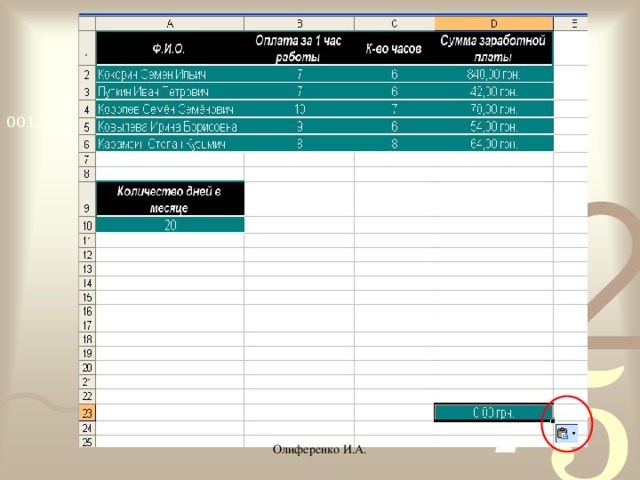The width and height of the screenshot is (640, 480).
Task: Select row 2 header
Action: tap(87, 75)
